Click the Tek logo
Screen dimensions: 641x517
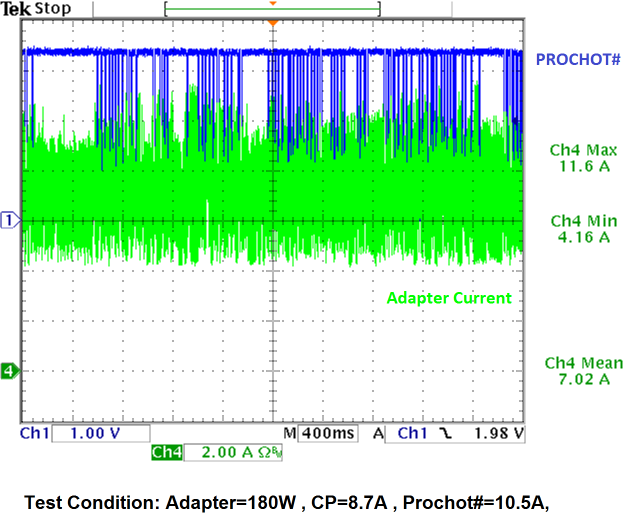[16, 9]
